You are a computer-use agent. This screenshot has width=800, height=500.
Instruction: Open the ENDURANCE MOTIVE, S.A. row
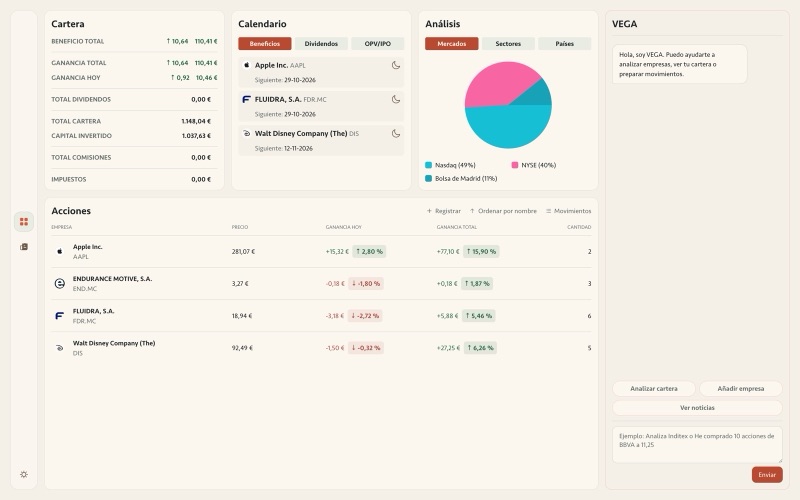[321, 284]
